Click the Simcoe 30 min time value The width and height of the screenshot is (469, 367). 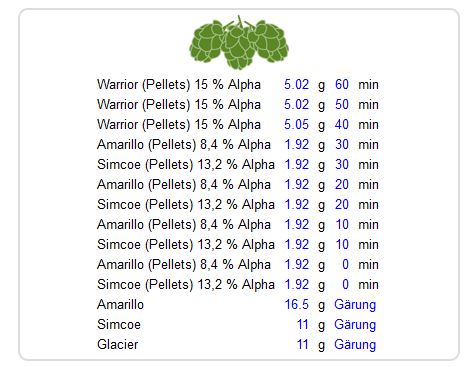point(342,164)
